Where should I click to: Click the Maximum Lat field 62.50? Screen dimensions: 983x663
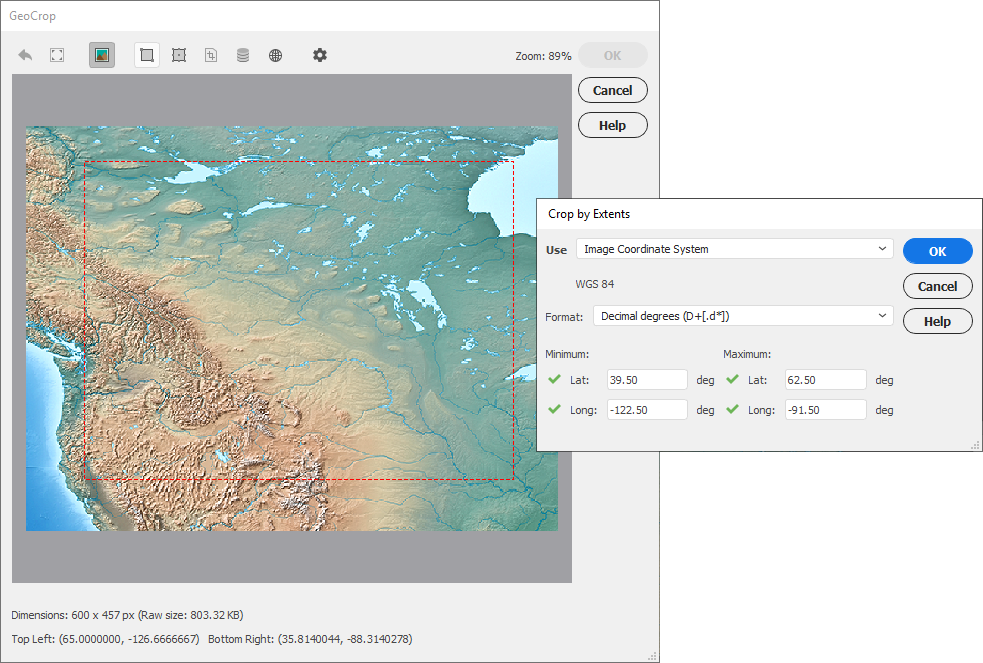pyautogui.click(x=826, y=380)
